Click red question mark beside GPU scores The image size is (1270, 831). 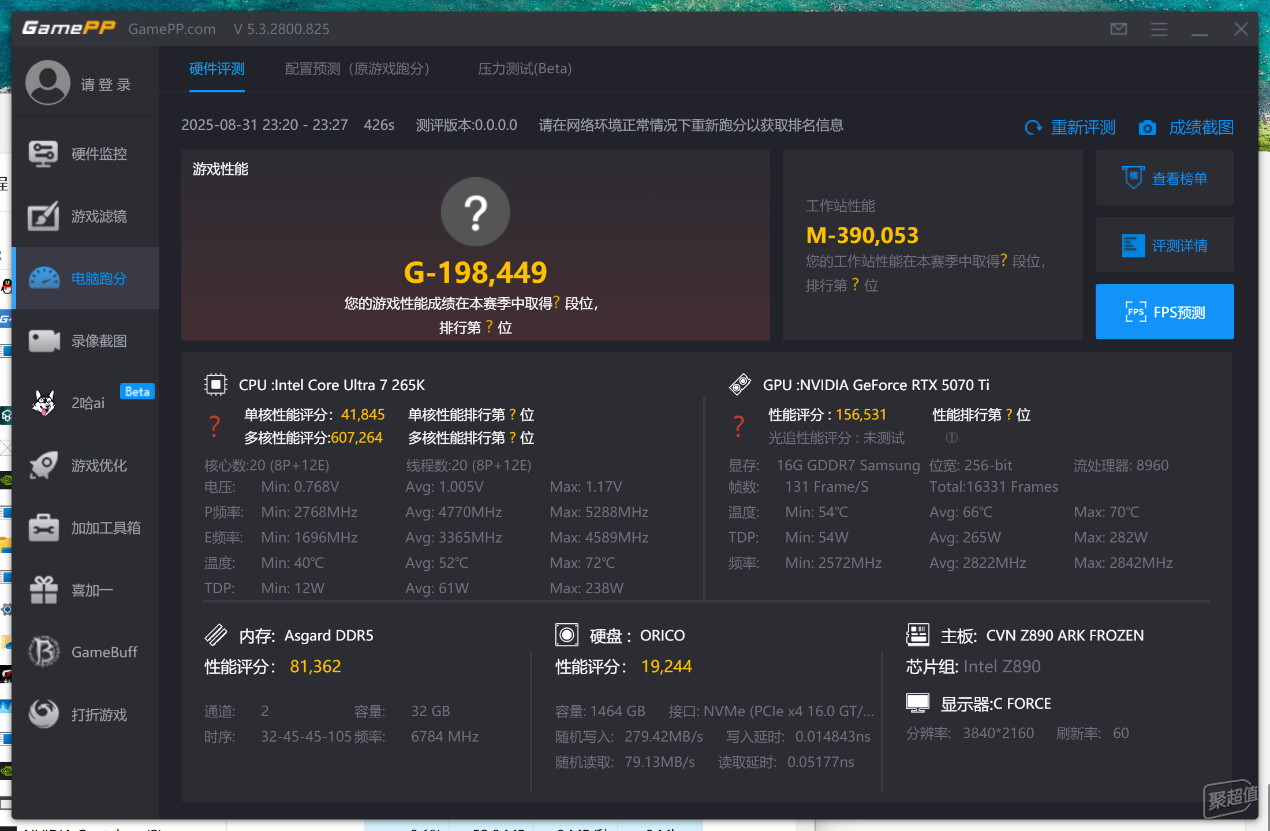[x=738, y=426]
